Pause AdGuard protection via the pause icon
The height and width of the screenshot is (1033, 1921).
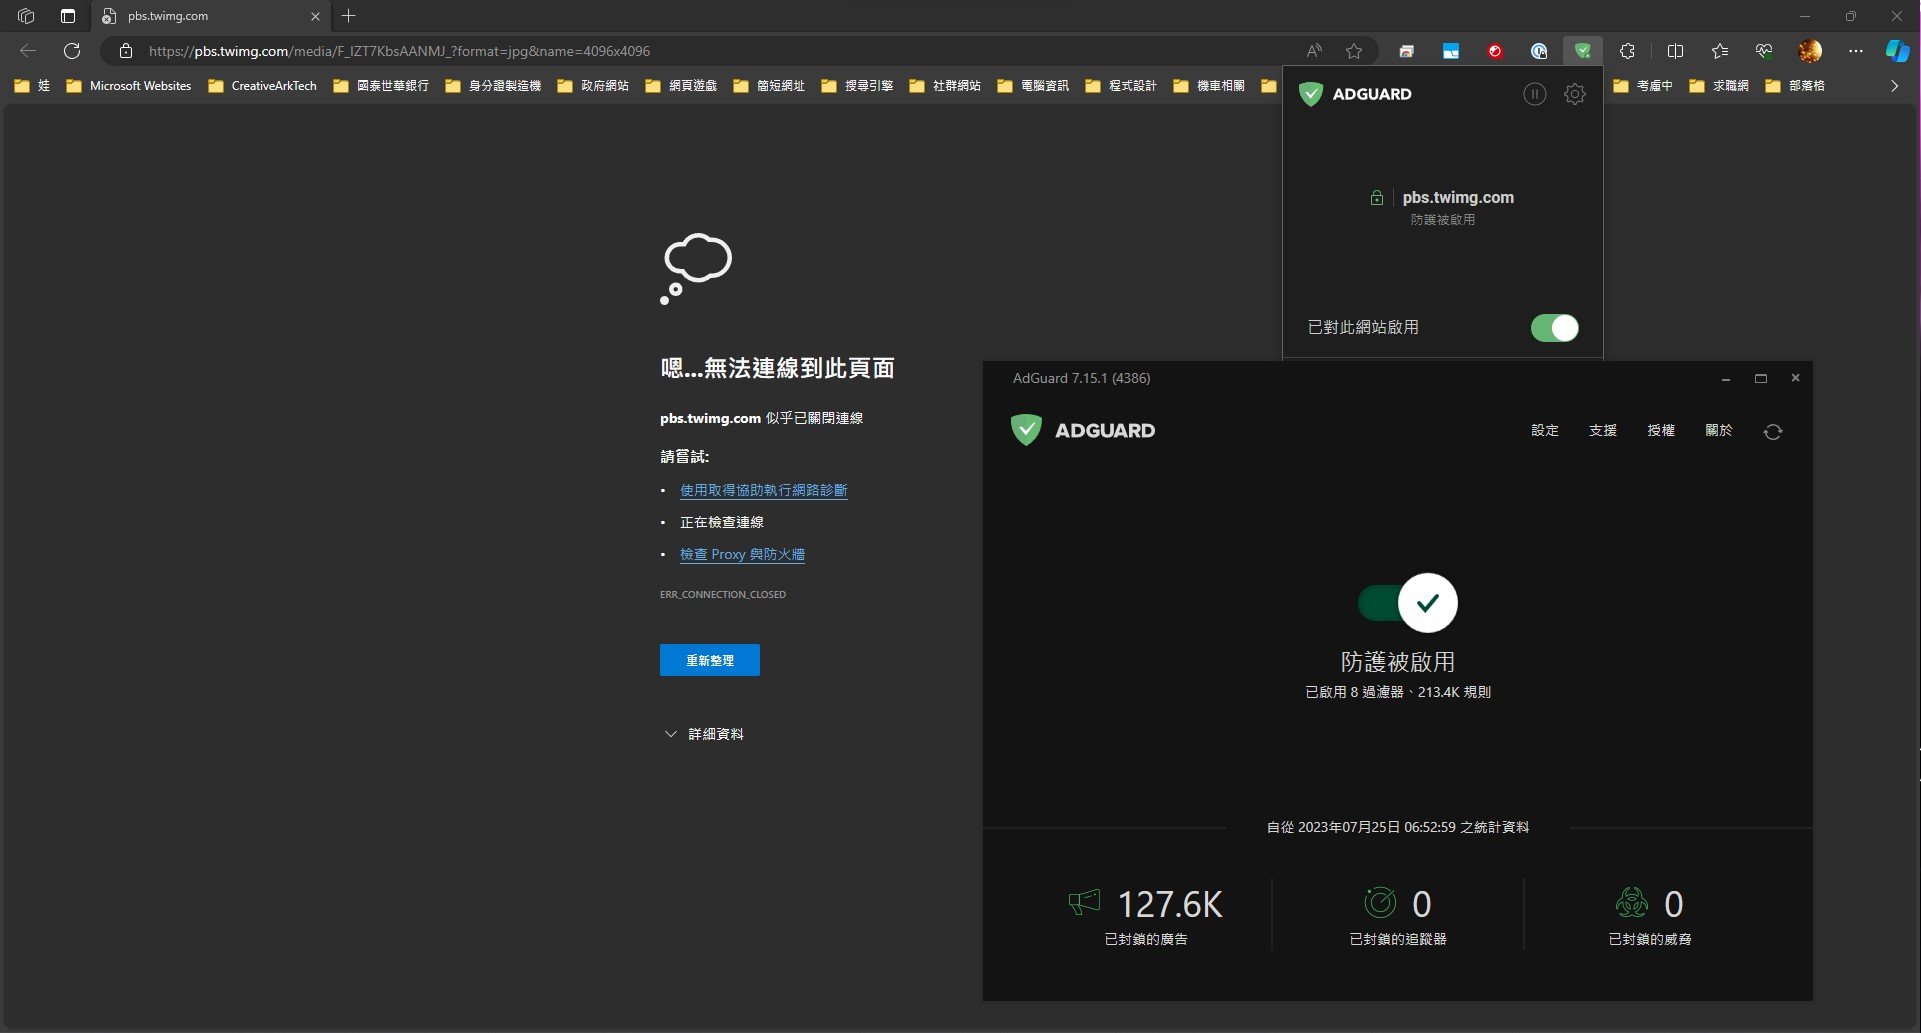coord(1536,94)
